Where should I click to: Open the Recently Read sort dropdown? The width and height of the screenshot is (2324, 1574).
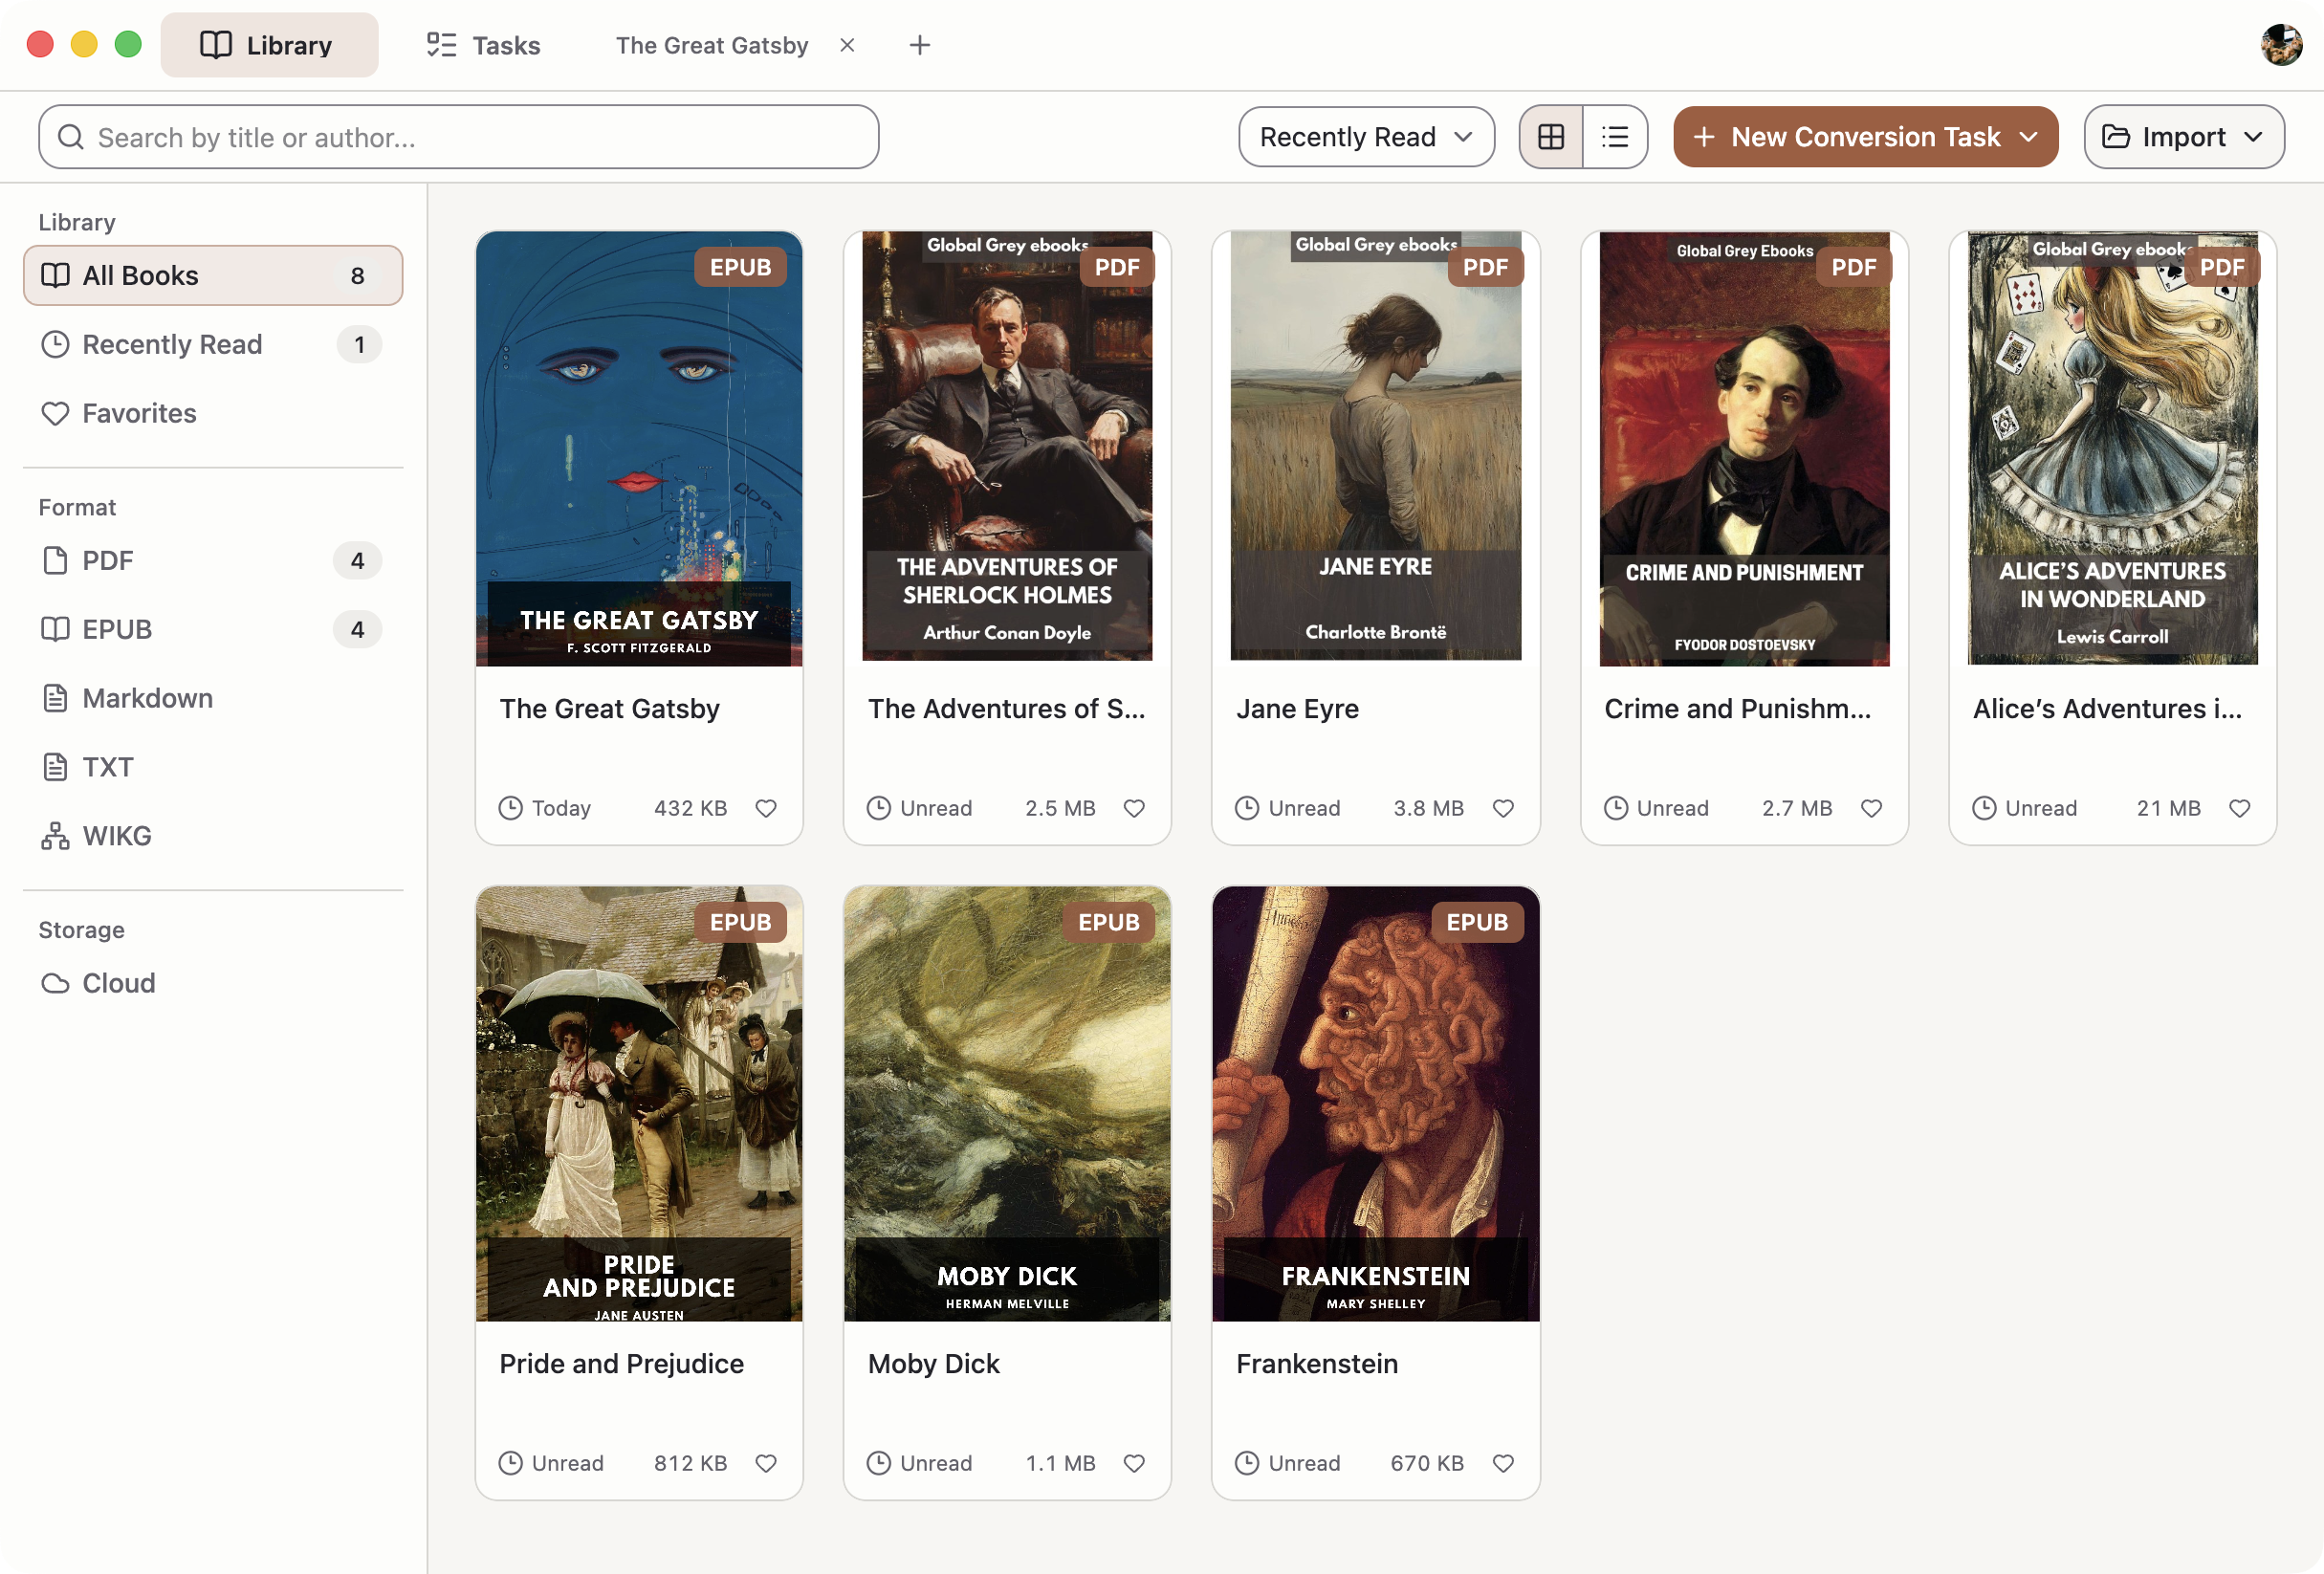[1366, 137]
